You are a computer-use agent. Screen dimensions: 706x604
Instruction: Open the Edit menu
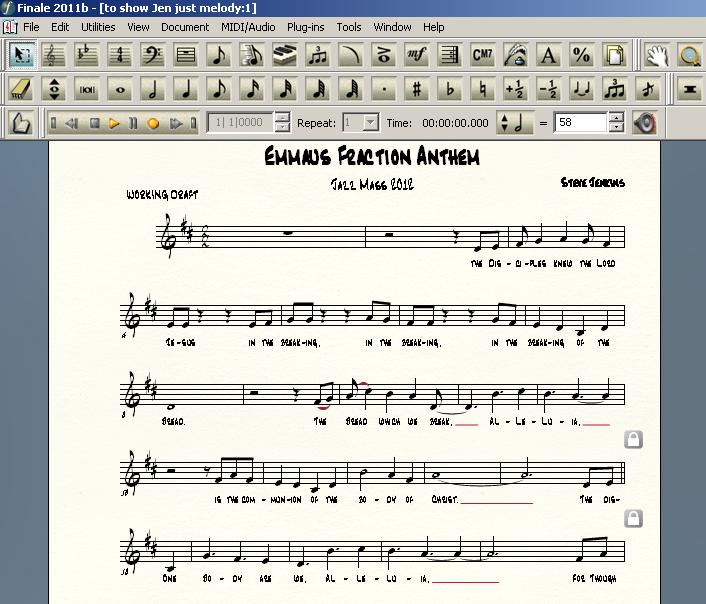point(60,27)
